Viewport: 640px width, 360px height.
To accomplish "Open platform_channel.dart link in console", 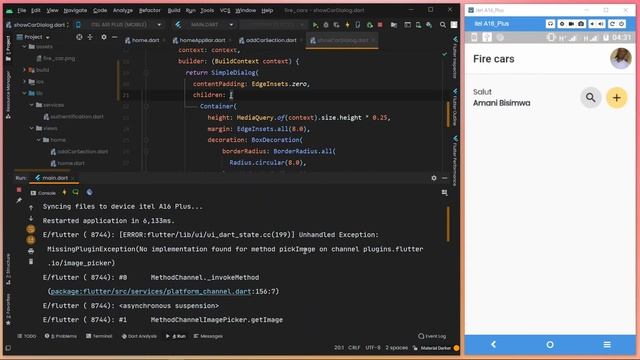I will (x=151, y=291).
